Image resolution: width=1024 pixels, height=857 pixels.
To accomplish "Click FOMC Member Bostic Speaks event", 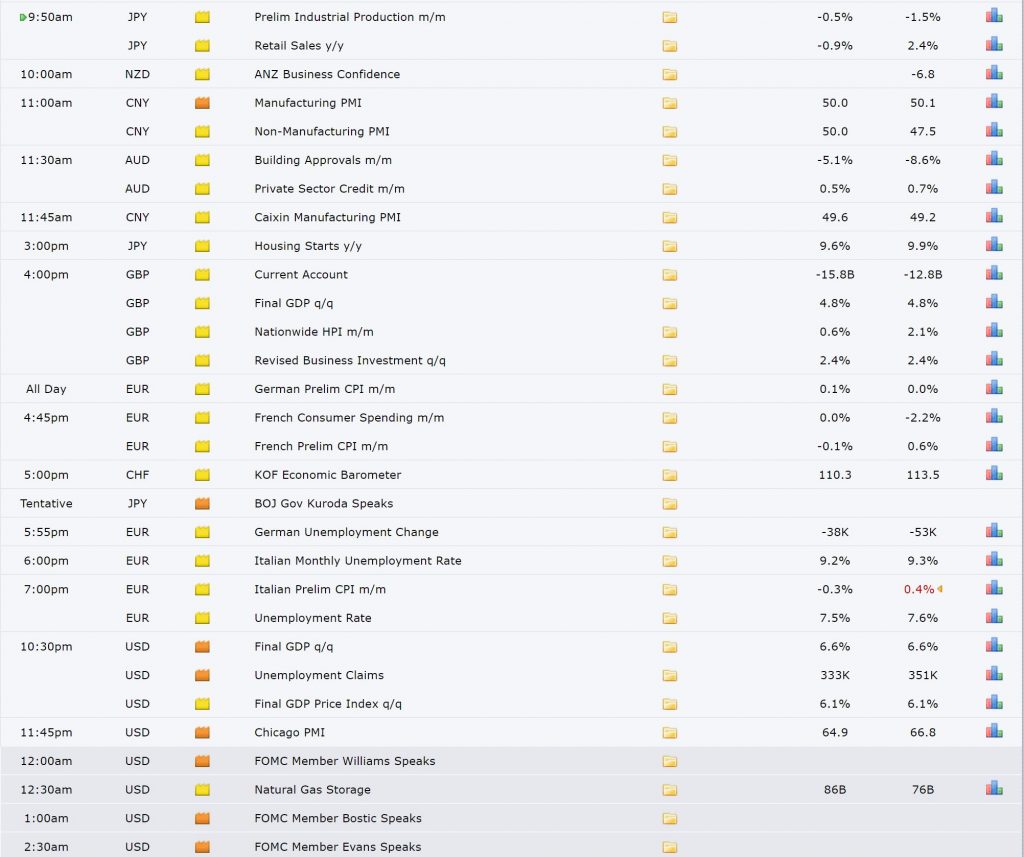I will pos(338,818).
